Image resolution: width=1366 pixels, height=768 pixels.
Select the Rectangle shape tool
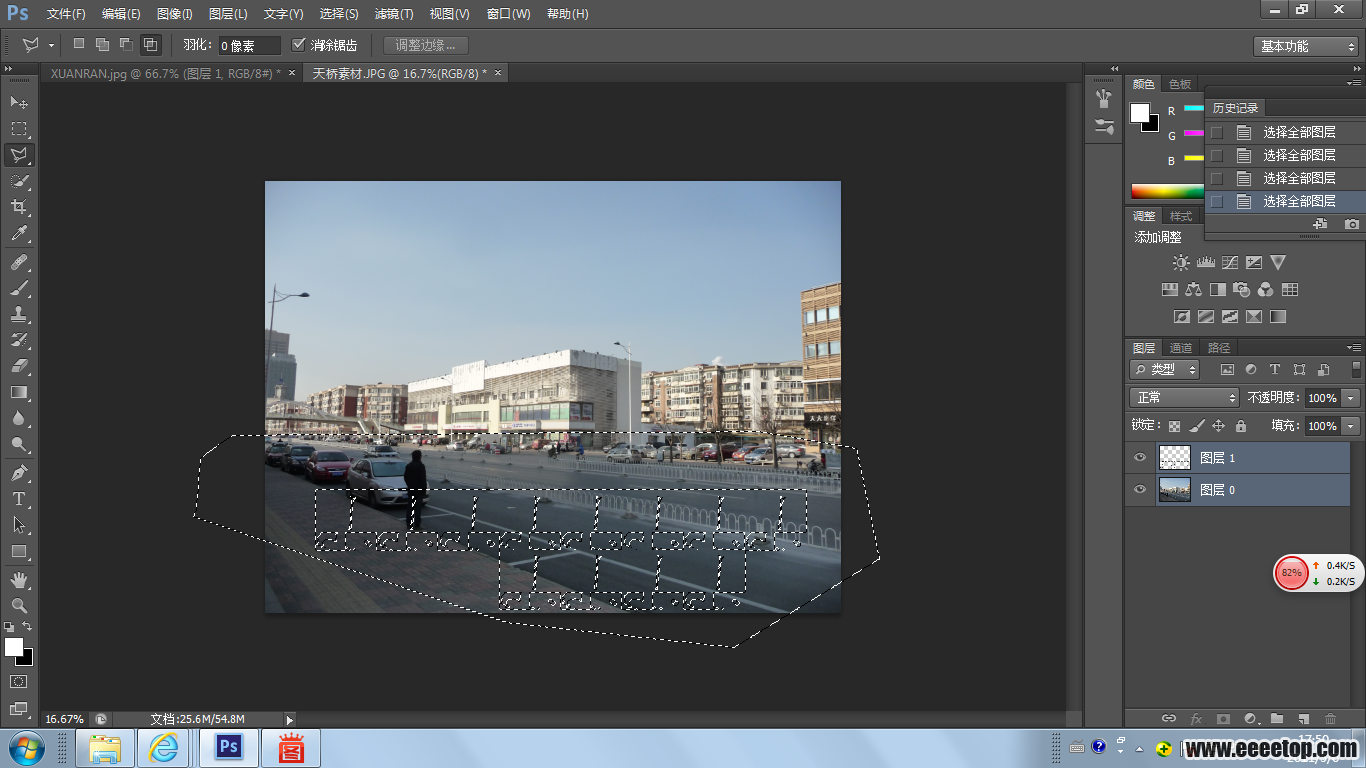pyautogui.click(x=19, y=551)
